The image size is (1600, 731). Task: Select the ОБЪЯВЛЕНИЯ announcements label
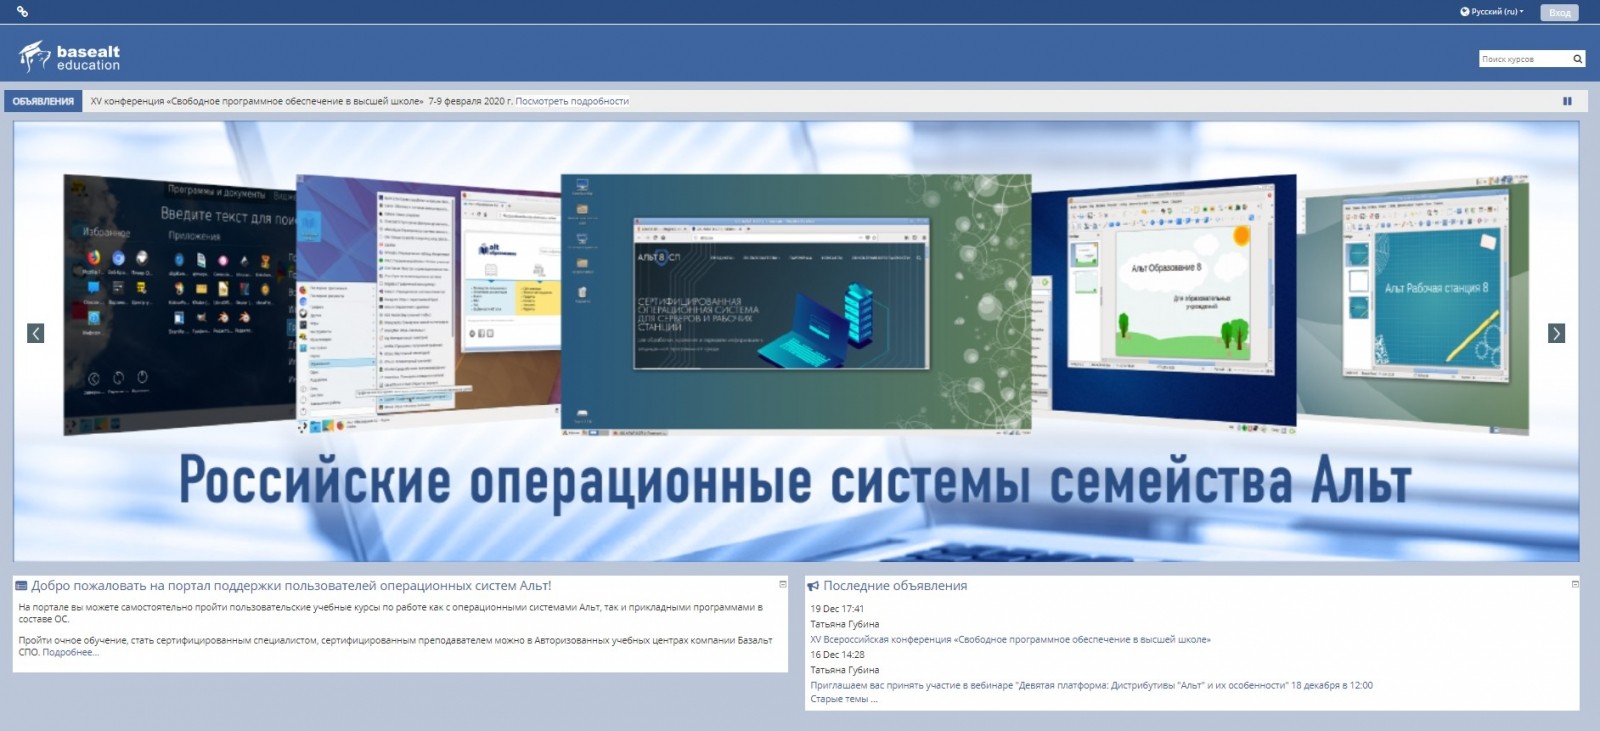coord(43,101)
